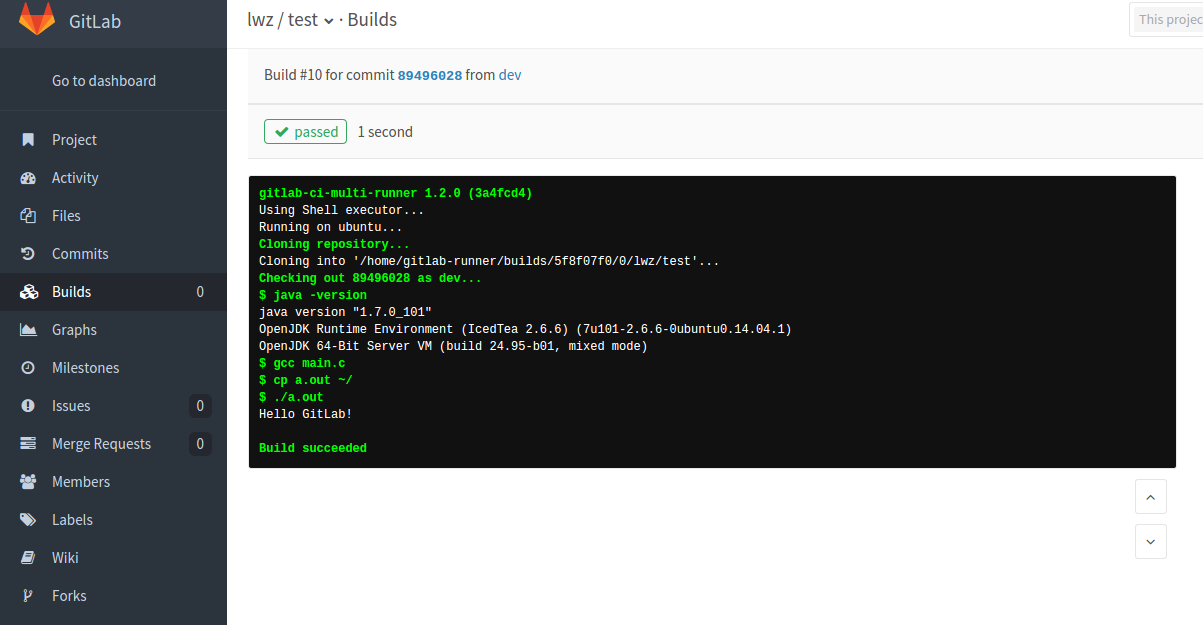The image size is (1203, 625).
Task: Open the Labels menu item
Action: point(113,520)
